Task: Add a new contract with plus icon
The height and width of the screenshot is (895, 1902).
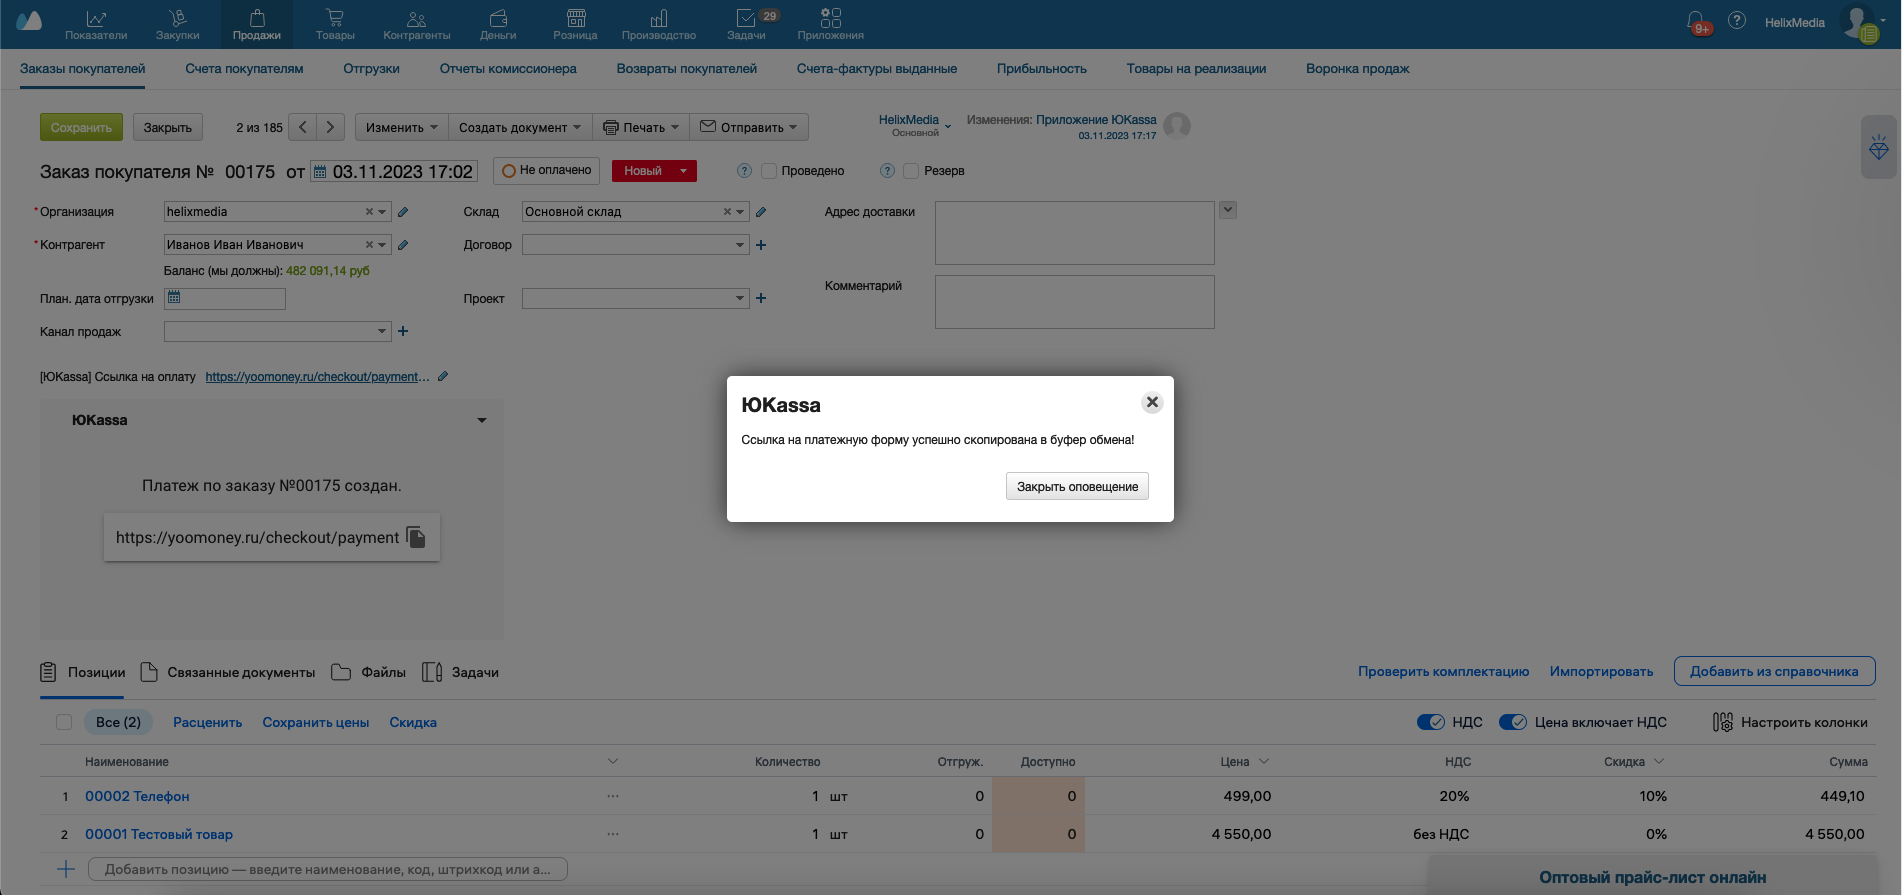Action: 761,245
